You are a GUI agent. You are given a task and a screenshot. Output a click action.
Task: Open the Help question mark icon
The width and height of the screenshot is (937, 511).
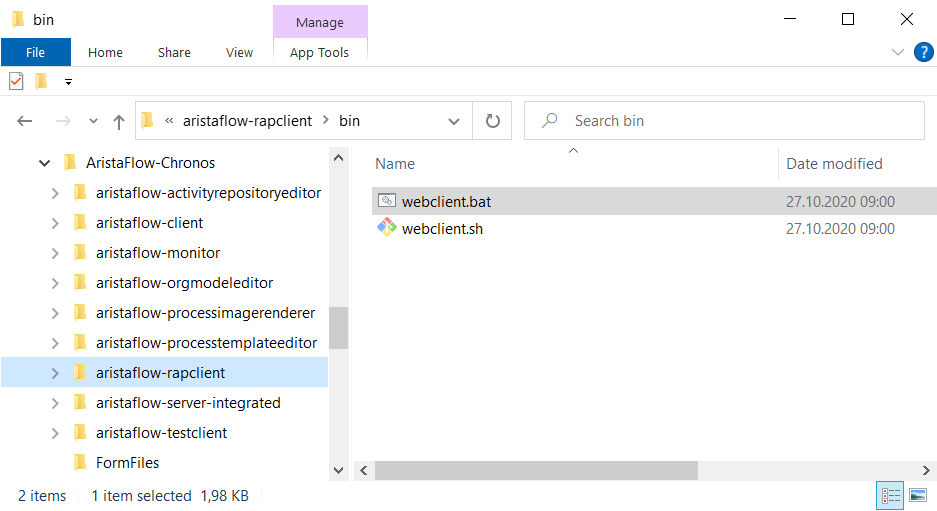click(923, 52)
